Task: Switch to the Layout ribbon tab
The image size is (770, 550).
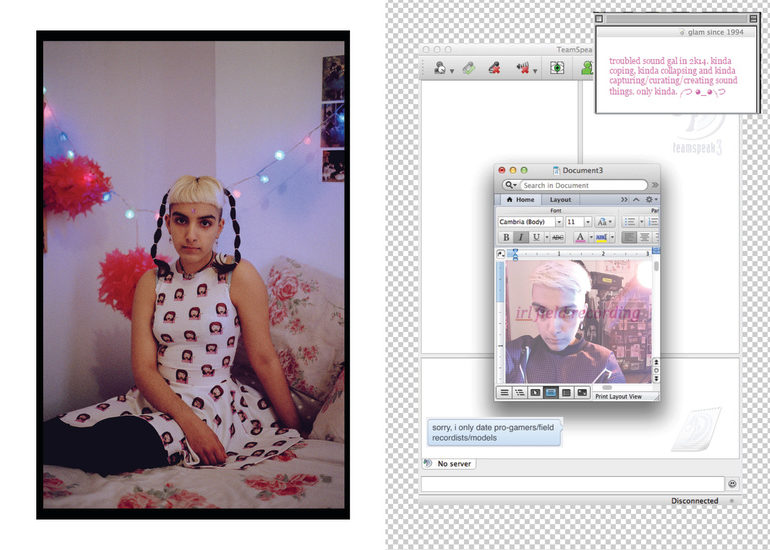Action: (x=560, y=200)
